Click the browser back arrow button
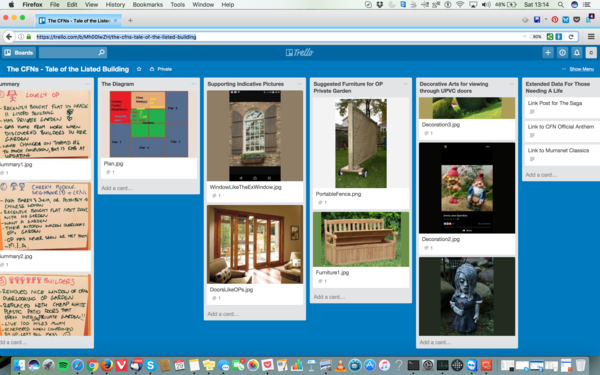This screenshot has height=375, width=600. (x=9, y=37)
